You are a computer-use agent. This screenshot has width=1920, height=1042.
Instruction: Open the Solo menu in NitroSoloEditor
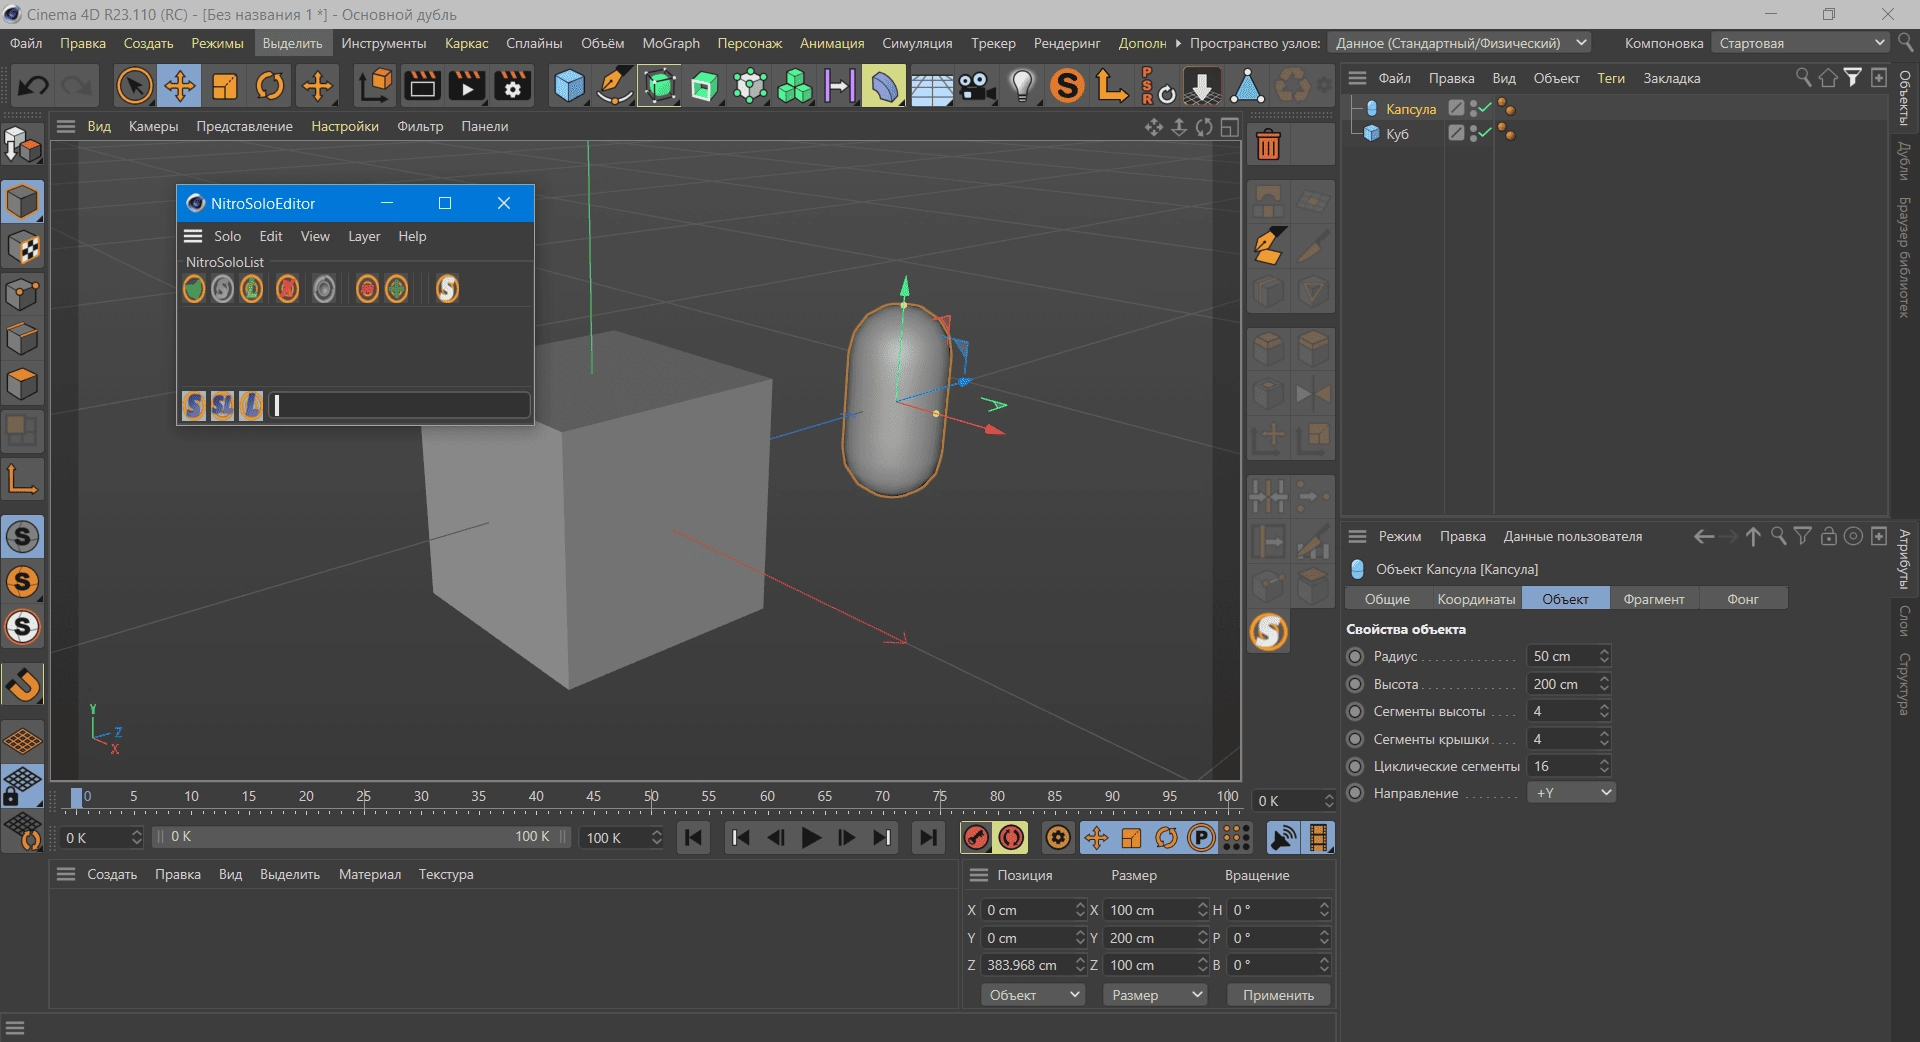[x=227, y=236]
